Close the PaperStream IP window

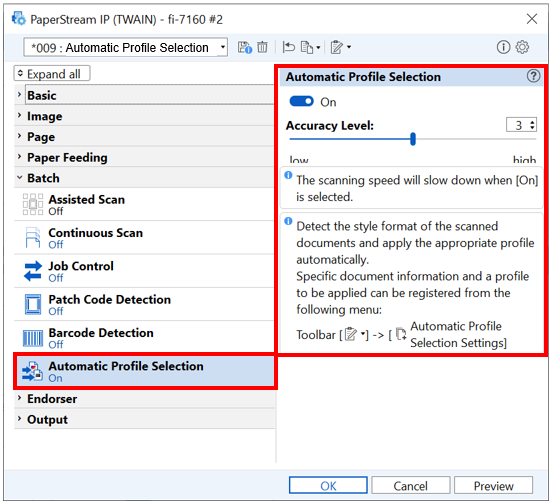[532, 19]
